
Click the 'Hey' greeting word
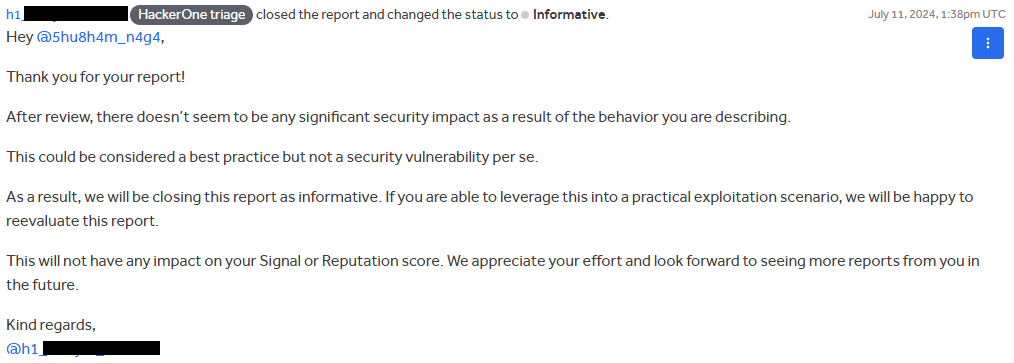point(19,38)
